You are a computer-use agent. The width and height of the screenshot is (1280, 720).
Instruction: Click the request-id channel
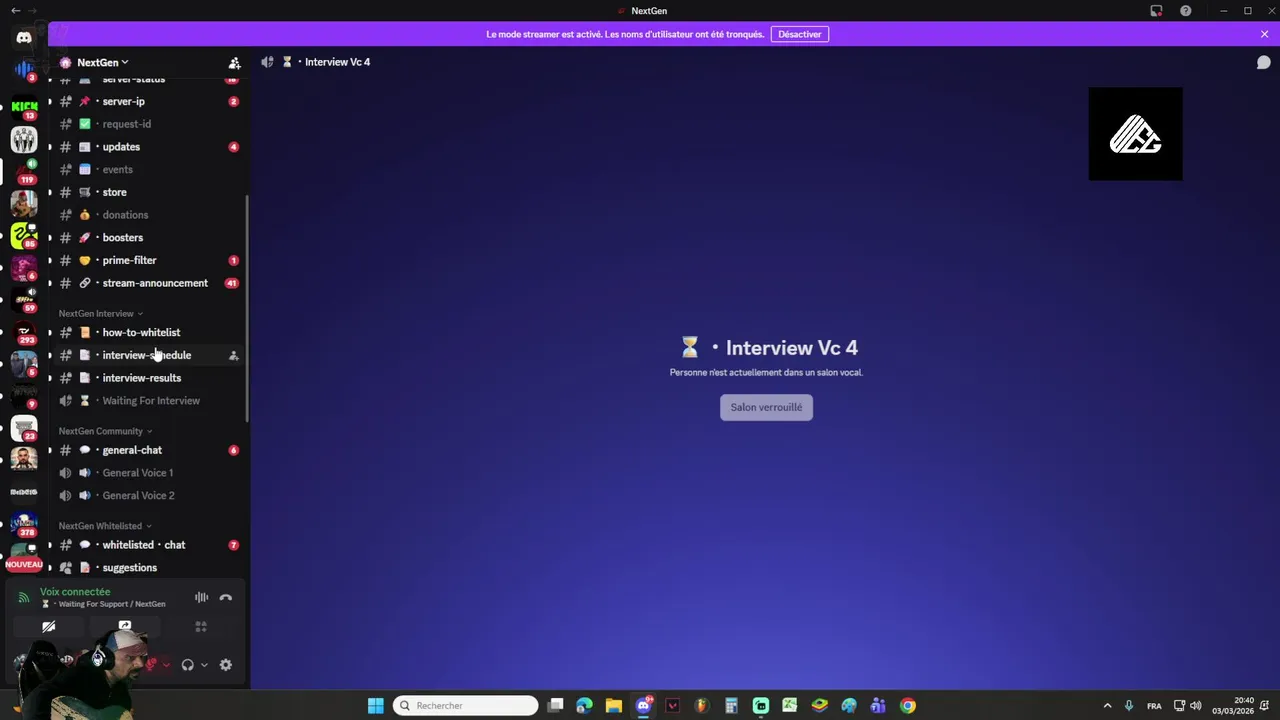click(149, 124)
